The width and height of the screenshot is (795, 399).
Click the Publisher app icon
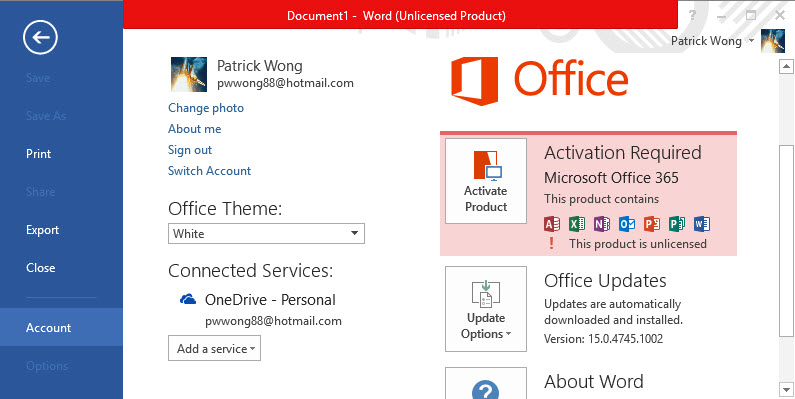676,224
